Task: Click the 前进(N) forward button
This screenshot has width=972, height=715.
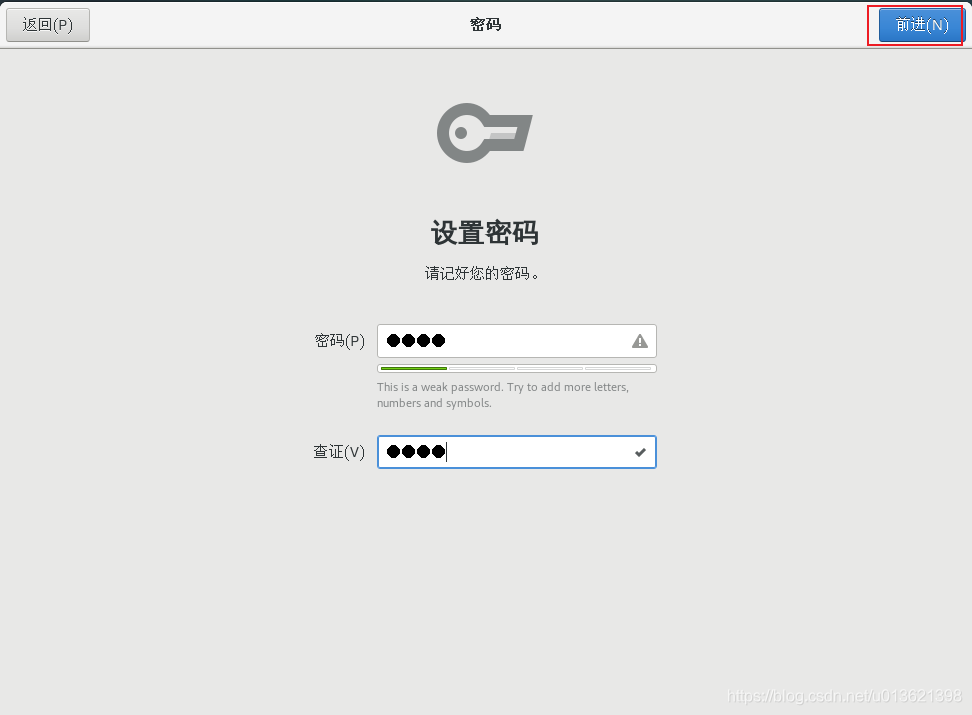Action: (921, 25)
